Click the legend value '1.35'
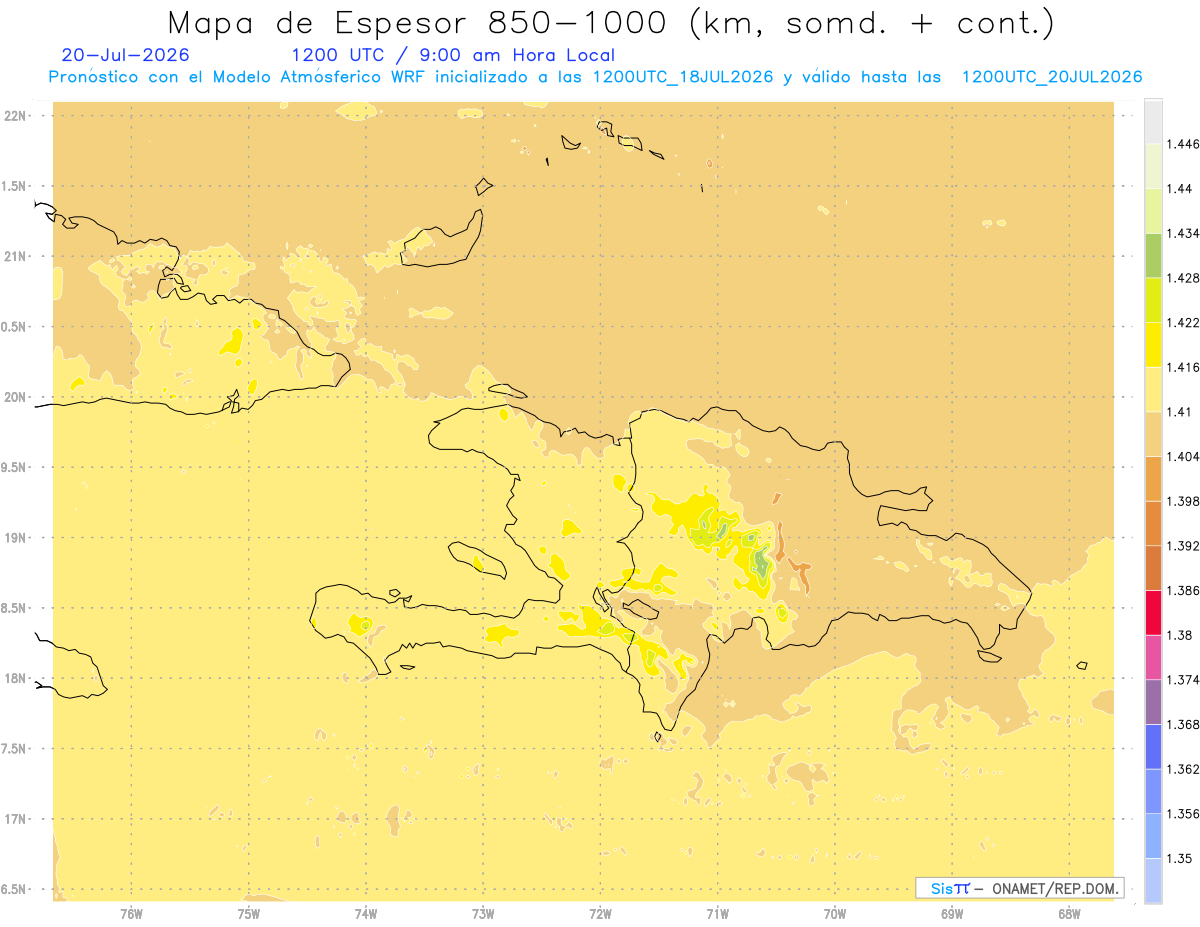The height and width of the screenshot is (927, 1200). (1179, 858)
